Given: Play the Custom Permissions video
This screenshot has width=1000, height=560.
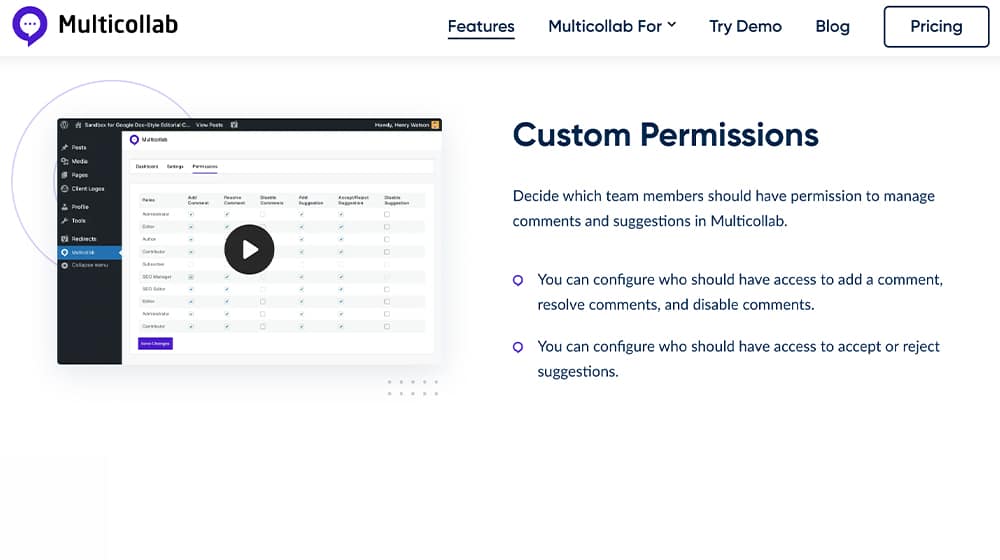Looking at the screenshot, I should pyautogui.click(x=249, y=249).
